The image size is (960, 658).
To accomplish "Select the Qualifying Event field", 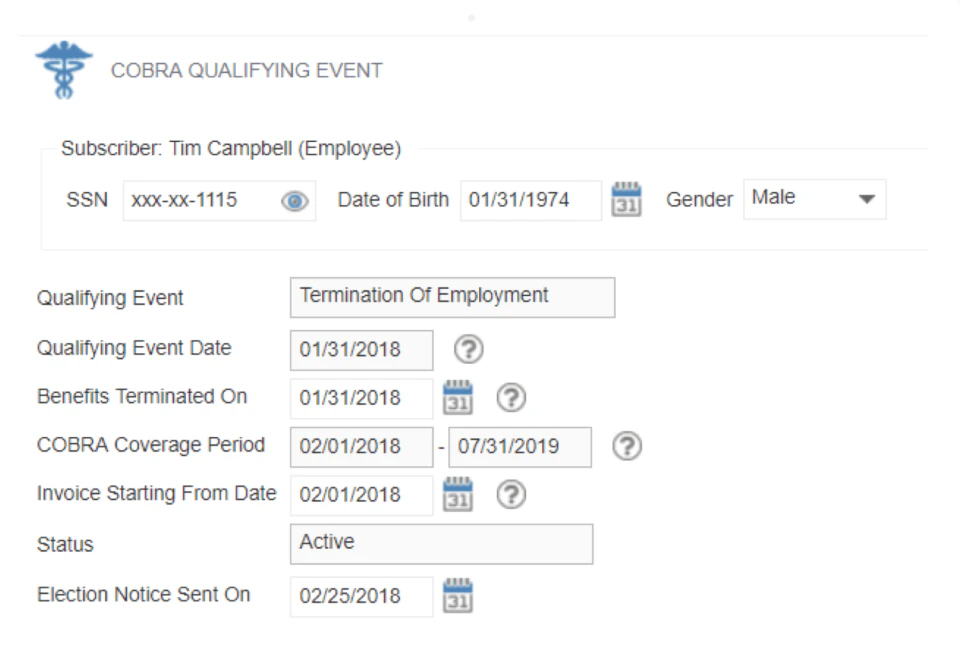I will pyautogui.click(x=452, y=296).
